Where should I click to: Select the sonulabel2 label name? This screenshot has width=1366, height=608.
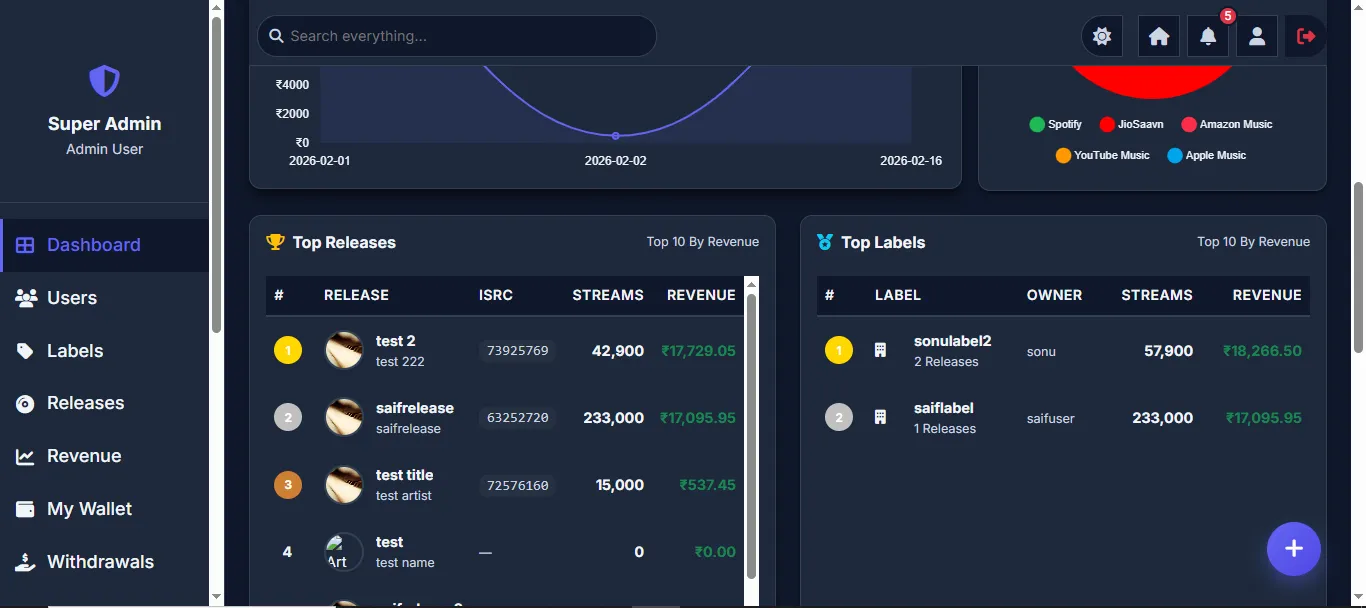point(952,341)
